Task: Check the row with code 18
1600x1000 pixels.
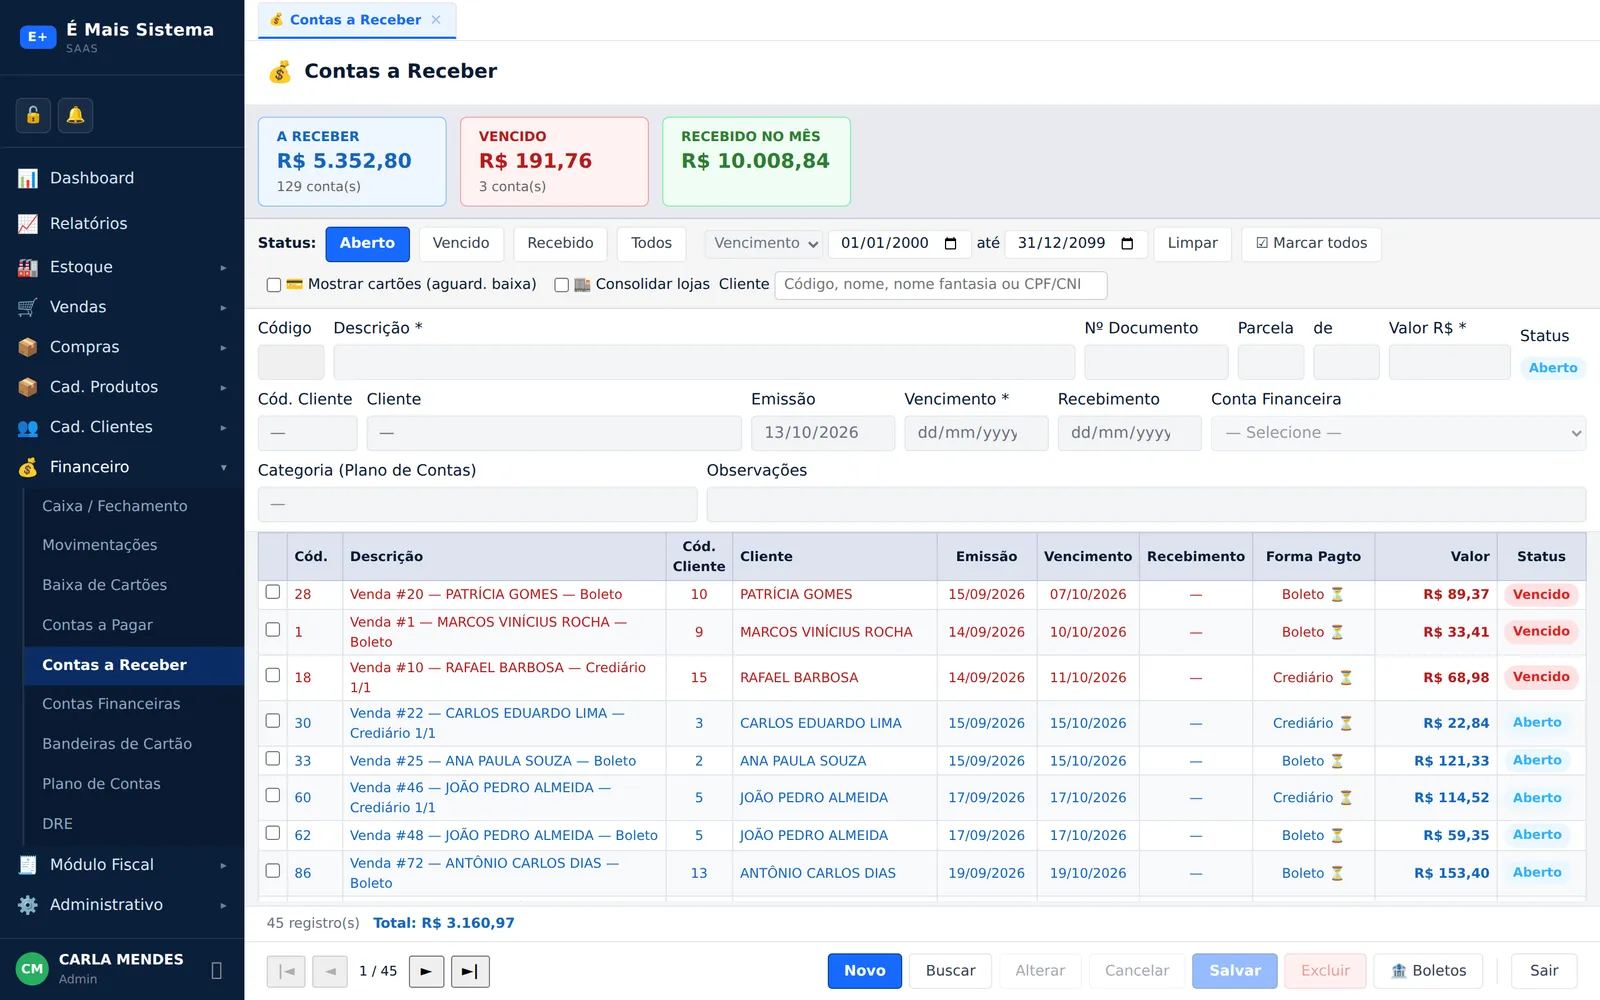Action: click(x=272, y=675)
